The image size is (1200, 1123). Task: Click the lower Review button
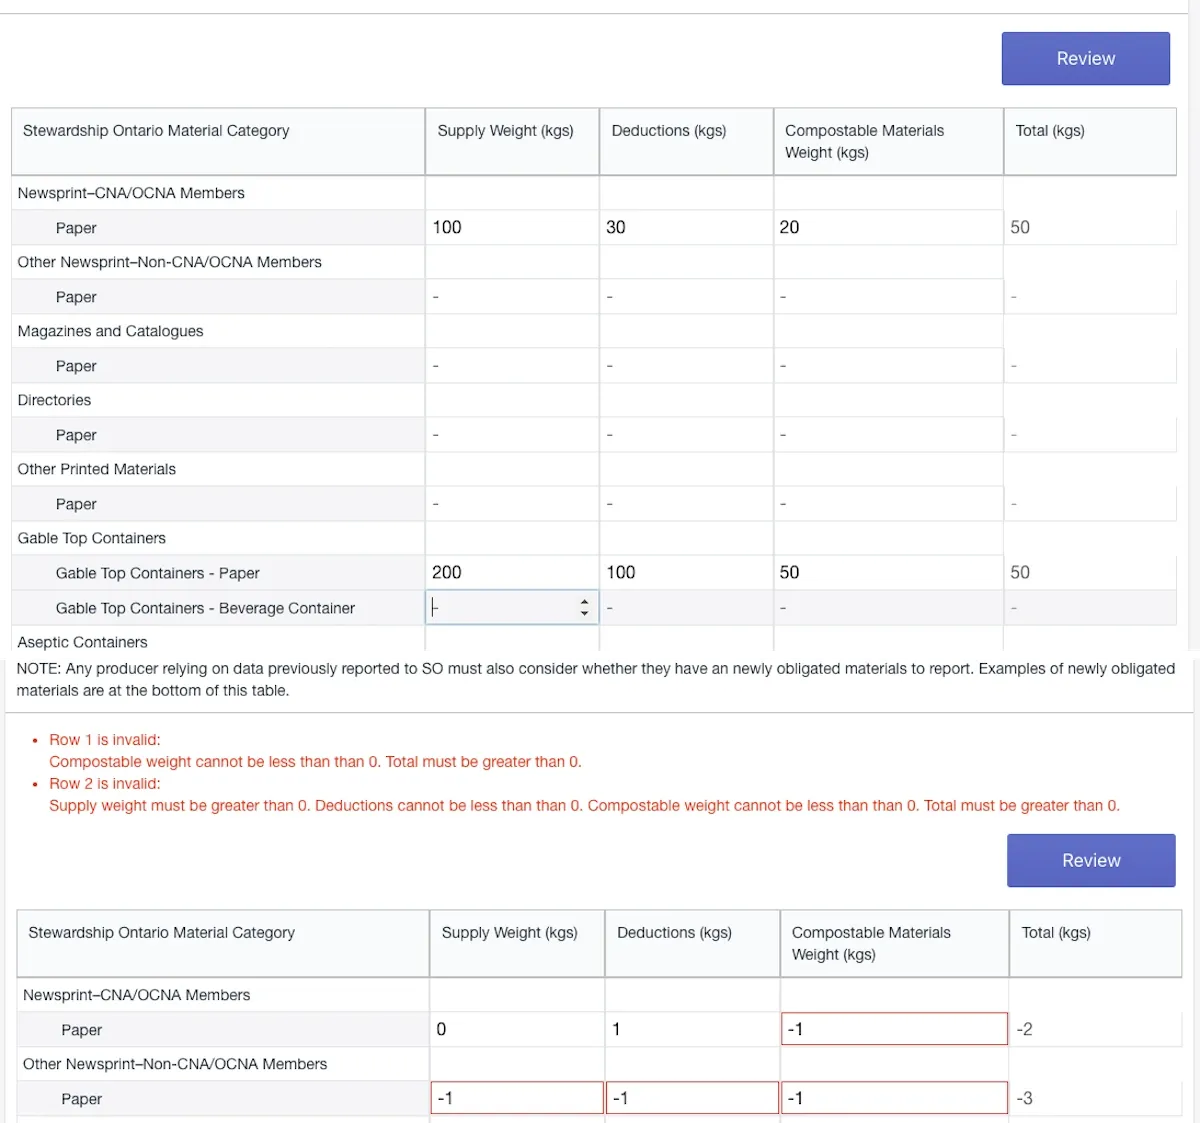[x=1091, y=860]
